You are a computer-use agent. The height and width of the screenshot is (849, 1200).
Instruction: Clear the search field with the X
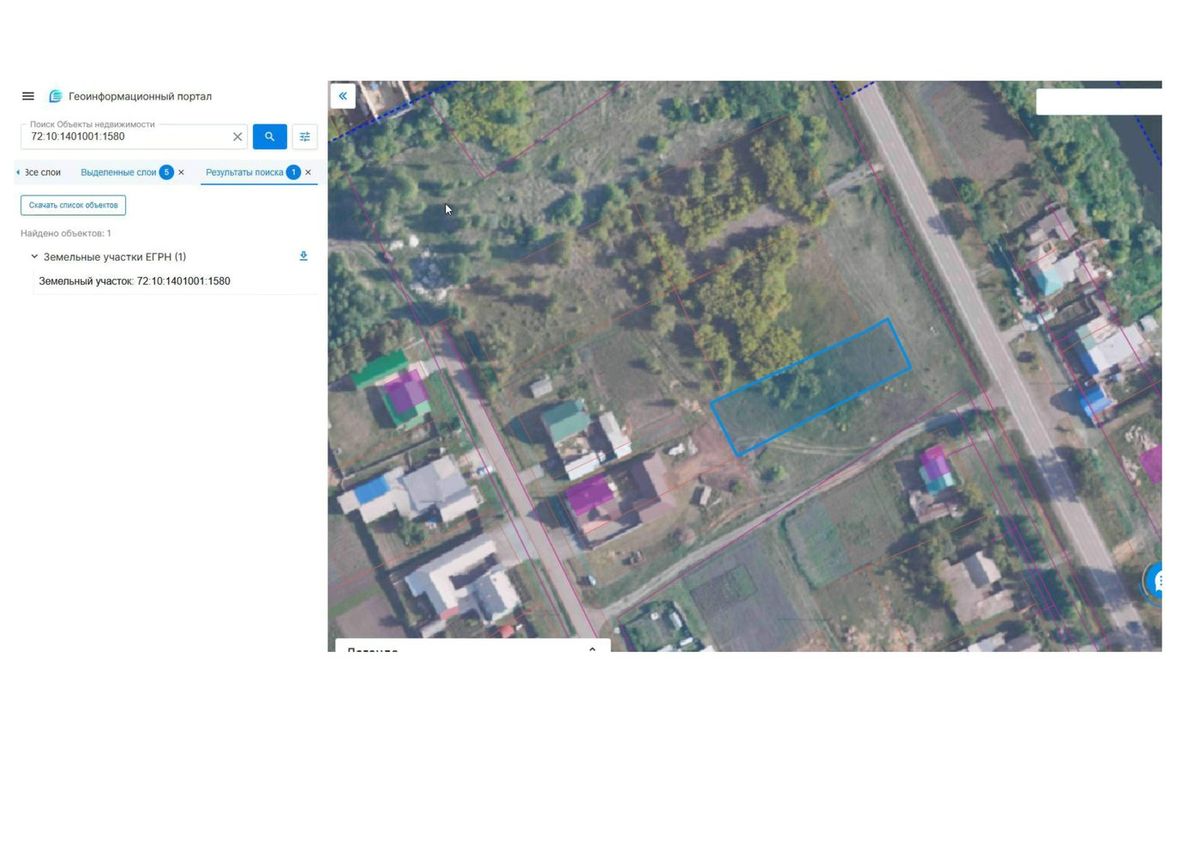237,137
